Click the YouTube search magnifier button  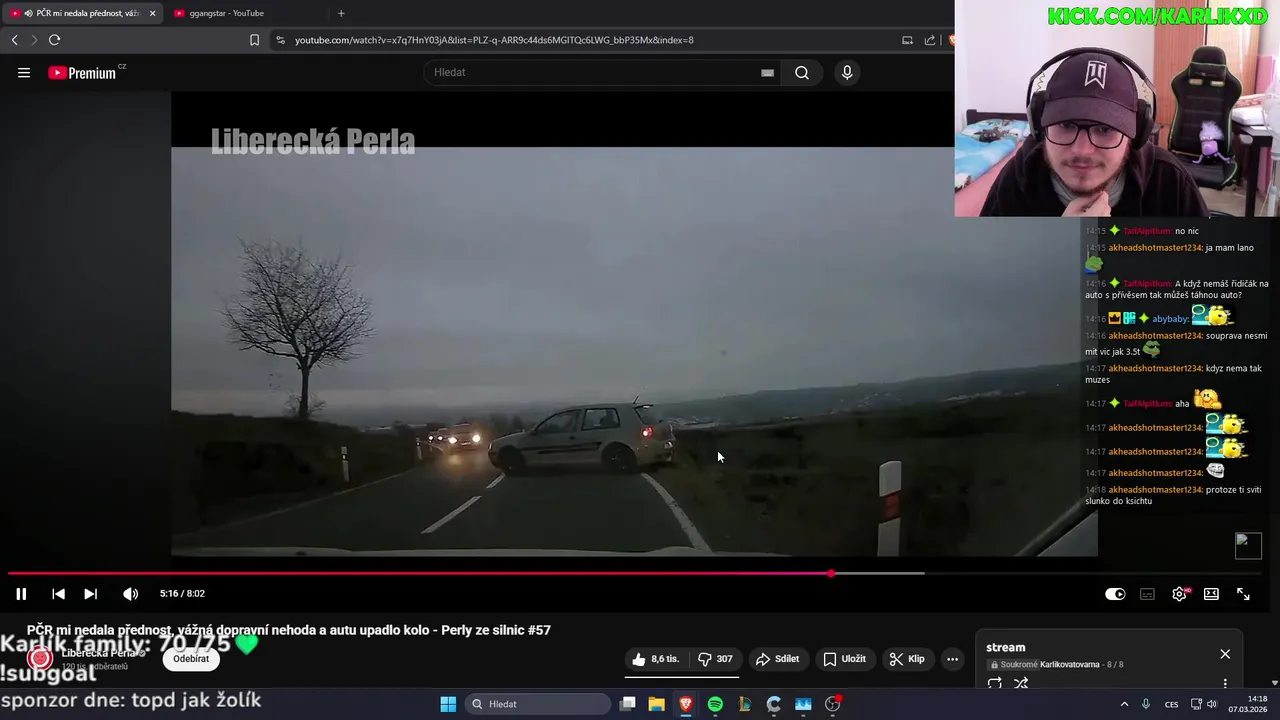802,73
